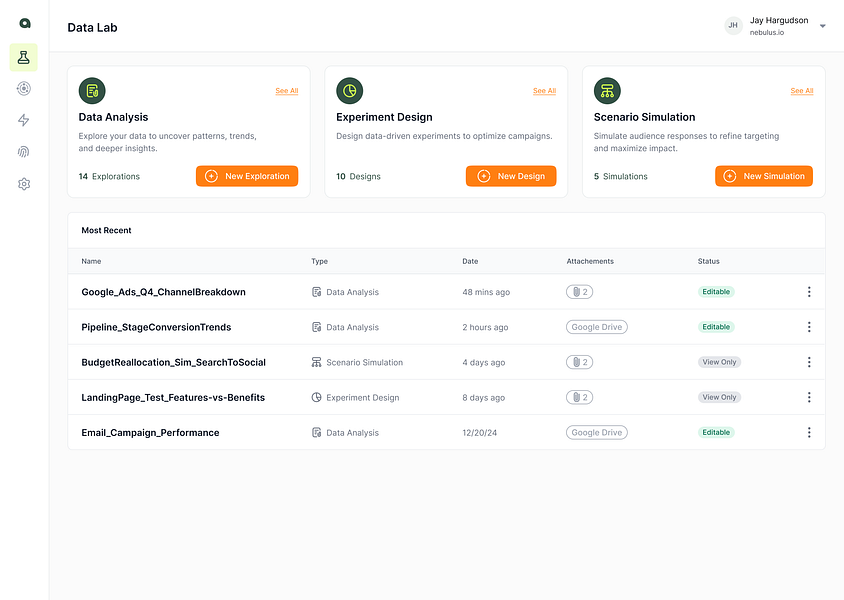Open the lightning bolt sidebar icon
This screenshot has height=600, width=844.
(24, 120)
